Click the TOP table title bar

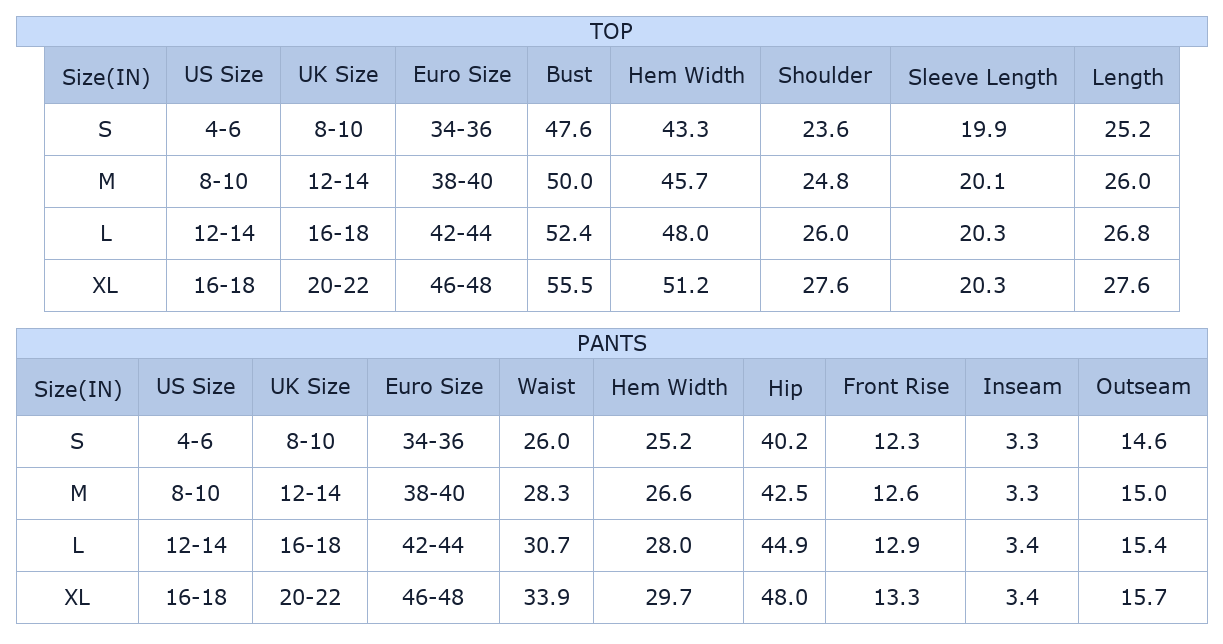(611, 31)
